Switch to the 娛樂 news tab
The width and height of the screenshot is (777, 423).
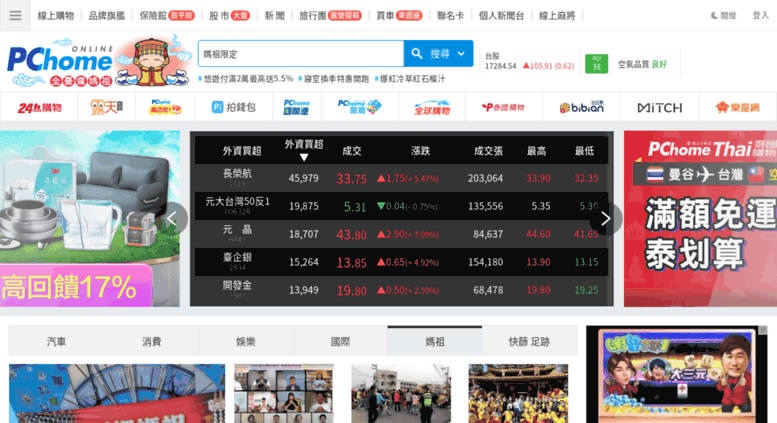[246, 341]
